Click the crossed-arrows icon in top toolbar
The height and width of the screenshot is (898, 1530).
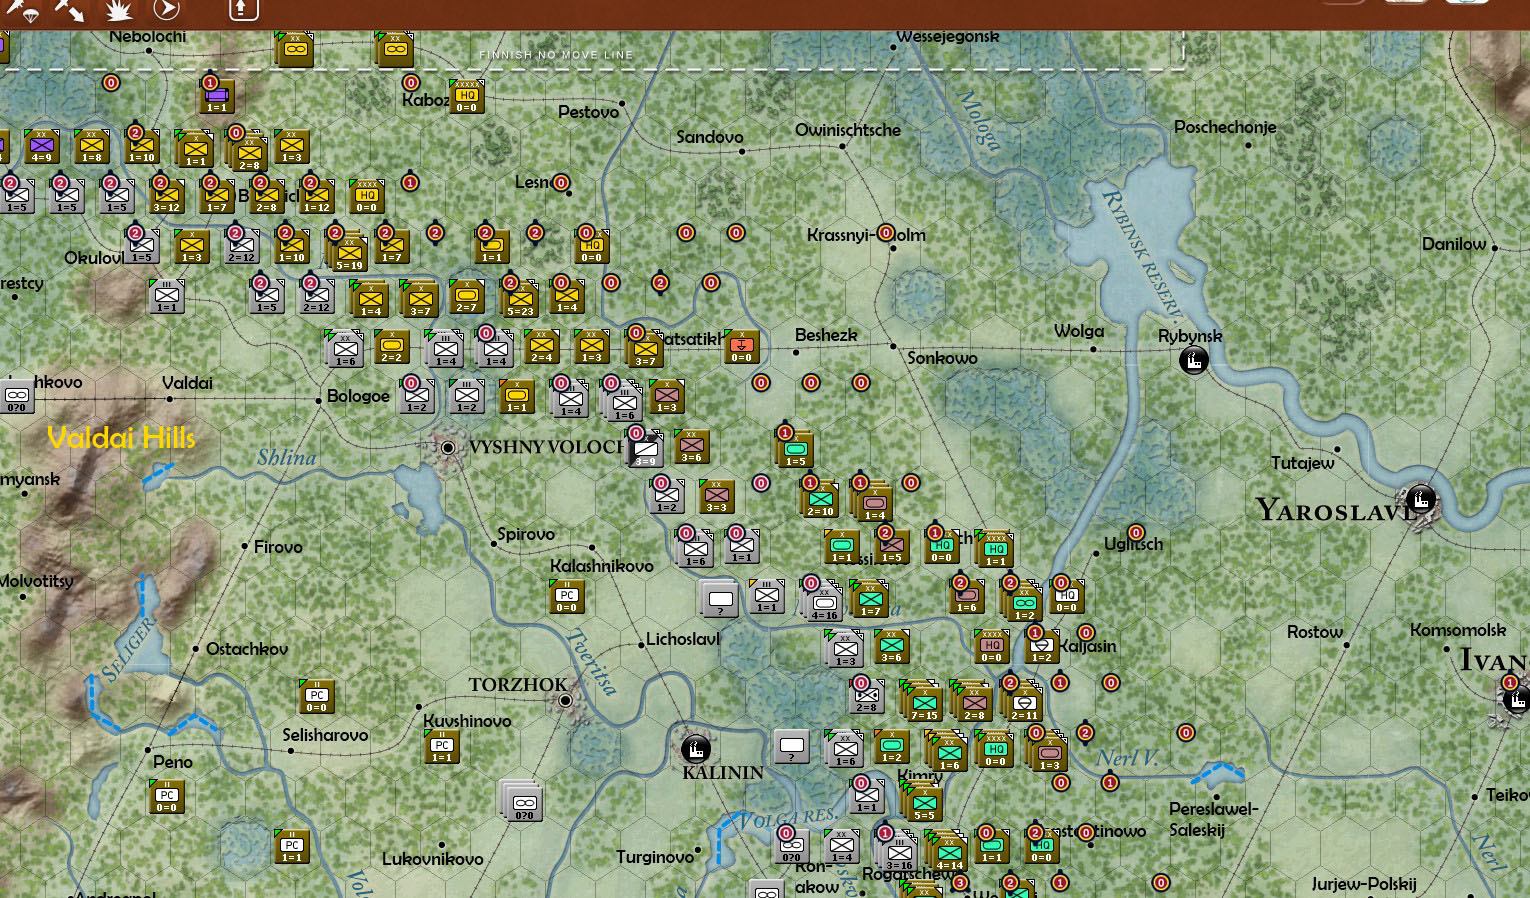(70, 10)
